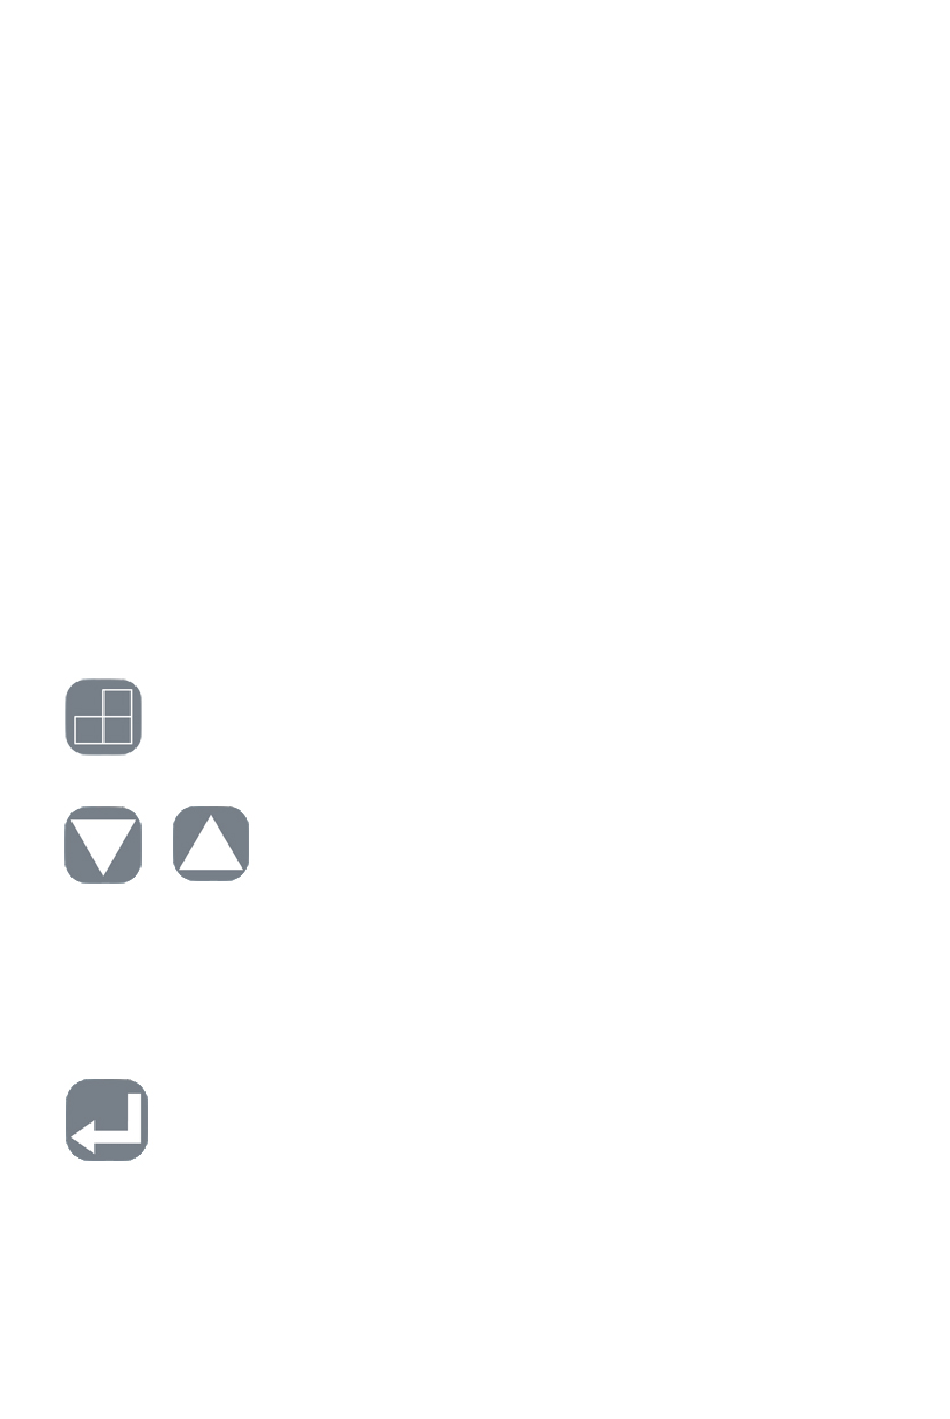Screen dimensions: 950x1419
Task: Click the up arrow triangle button
Action: click(x=211, y=844)
